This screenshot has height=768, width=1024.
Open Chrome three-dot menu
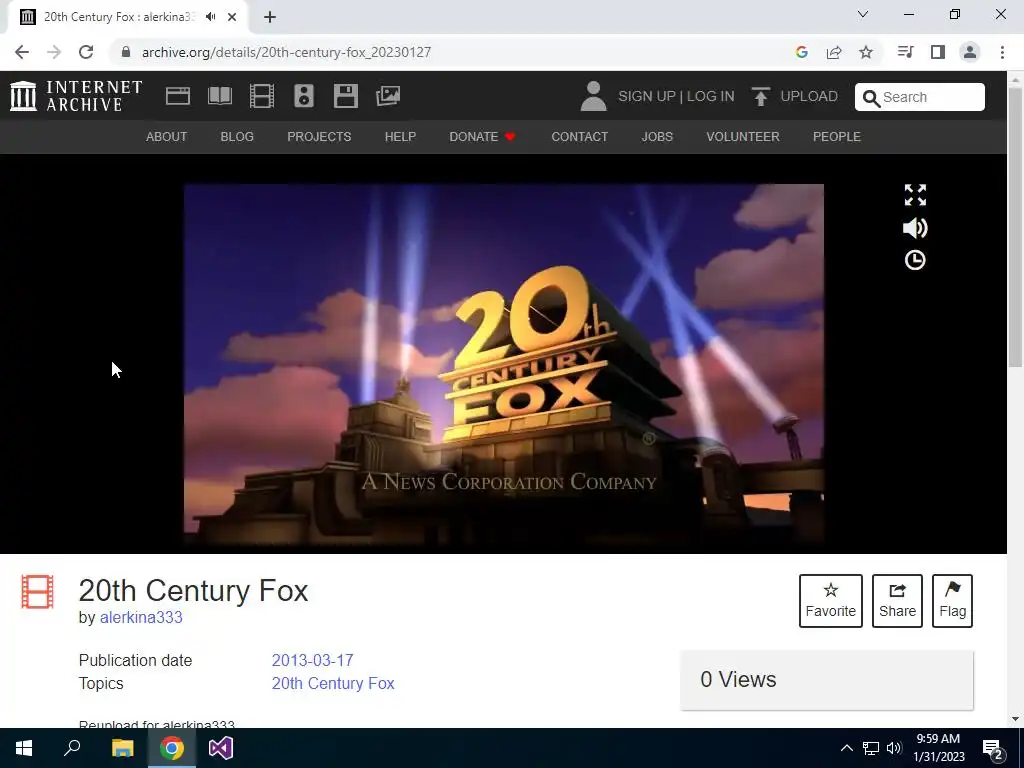[1002, 52]
